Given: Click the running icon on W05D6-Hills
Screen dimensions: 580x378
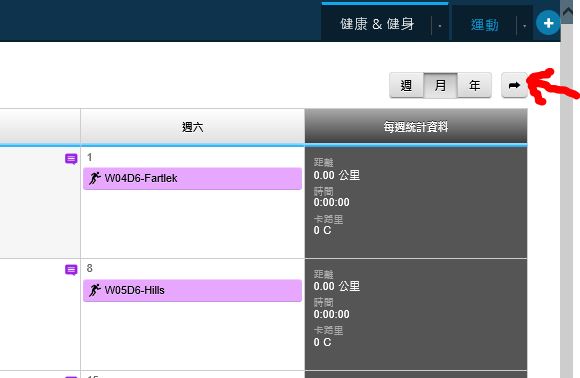Looking at the screenshot, I should (94, 290).
